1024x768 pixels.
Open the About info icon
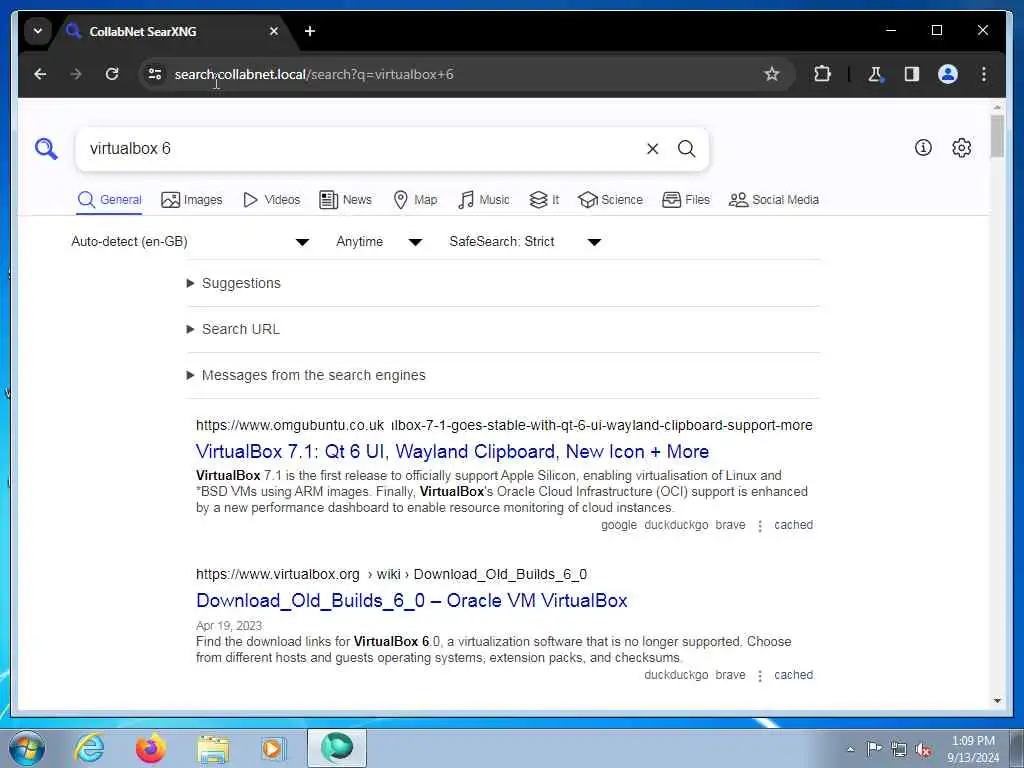[923, 148]
